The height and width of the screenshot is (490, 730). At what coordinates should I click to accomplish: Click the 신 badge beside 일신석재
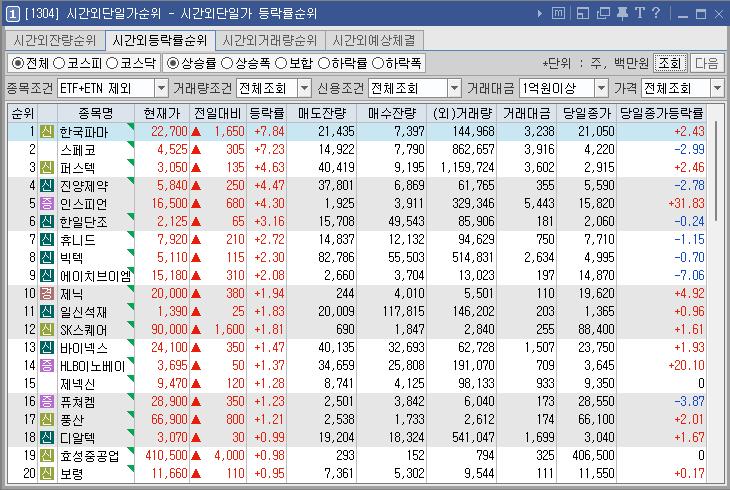pyautogui.click(x=47, y=312)
